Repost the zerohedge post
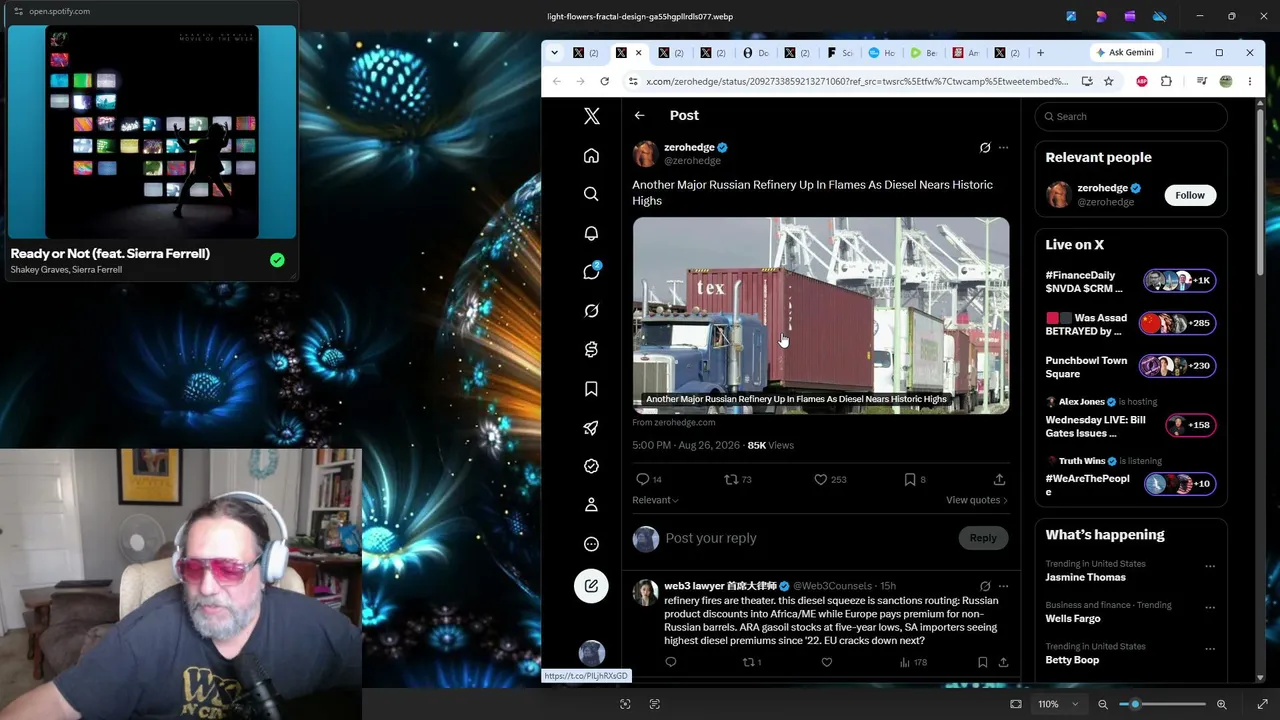This screenshot has width=1280, height=720. [x=731, y=480]
